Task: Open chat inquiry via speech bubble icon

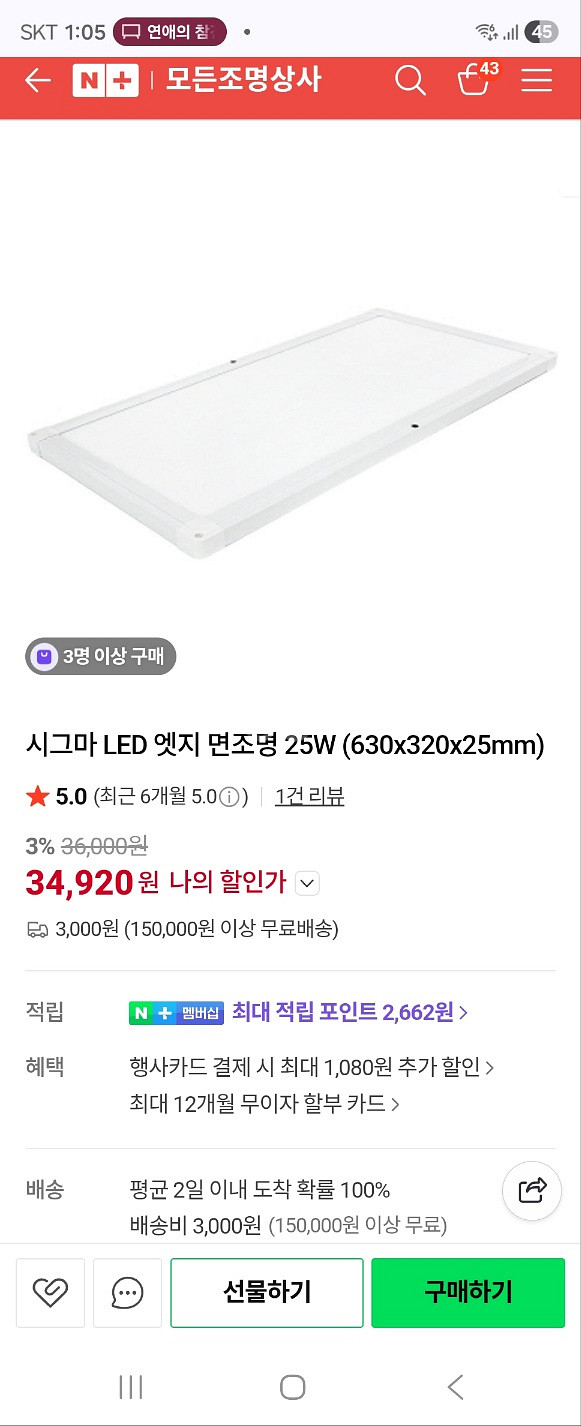Action: [x=127, y=1292]
